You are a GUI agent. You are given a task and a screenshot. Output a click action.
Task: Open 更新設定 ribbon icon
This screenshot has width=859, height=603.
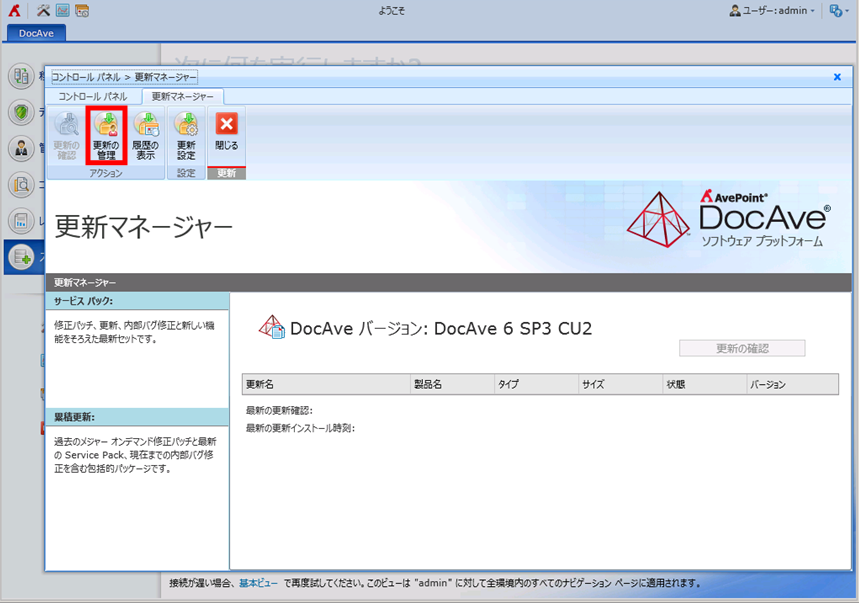point(186,136)
